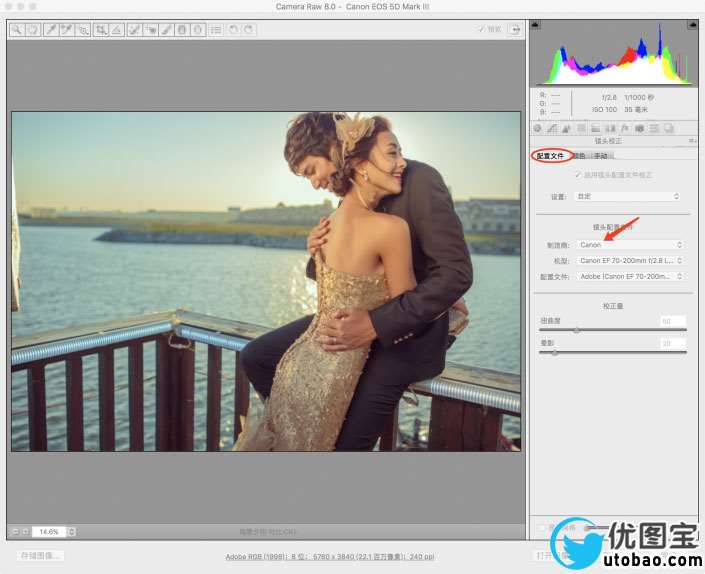Click the 存储图像 Save Image button
This screenshot has width=705, height=574.
click(40, 556)
